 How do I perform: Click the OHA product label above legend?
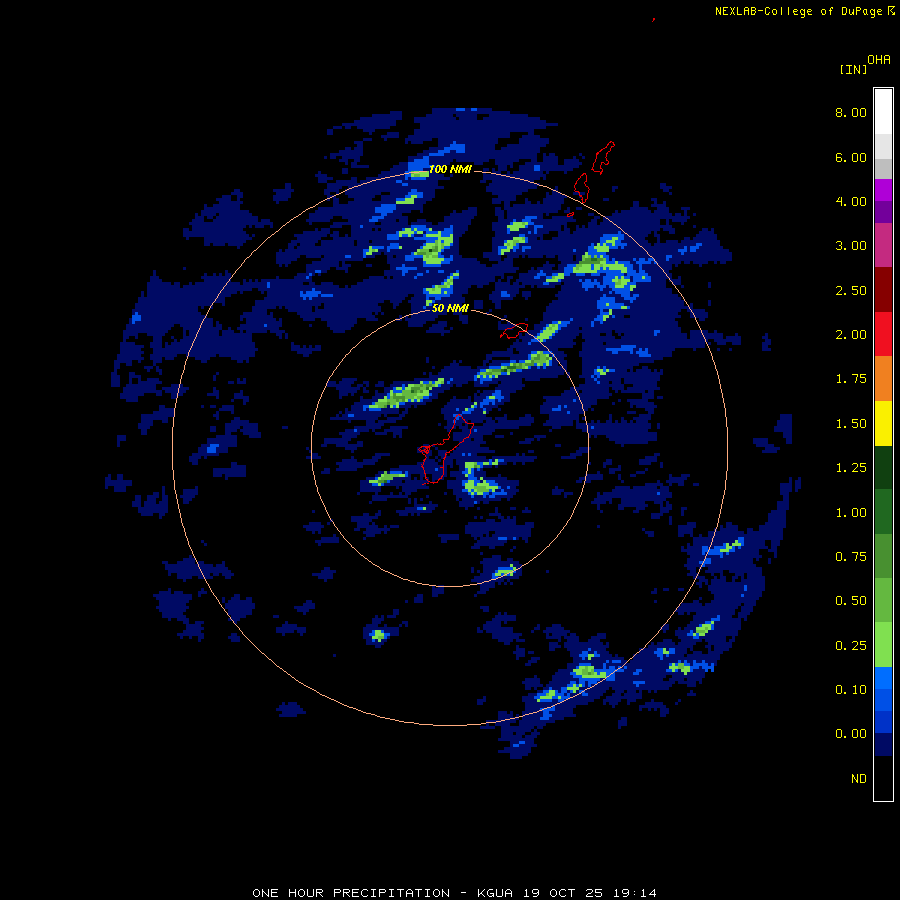pos(879,60)
